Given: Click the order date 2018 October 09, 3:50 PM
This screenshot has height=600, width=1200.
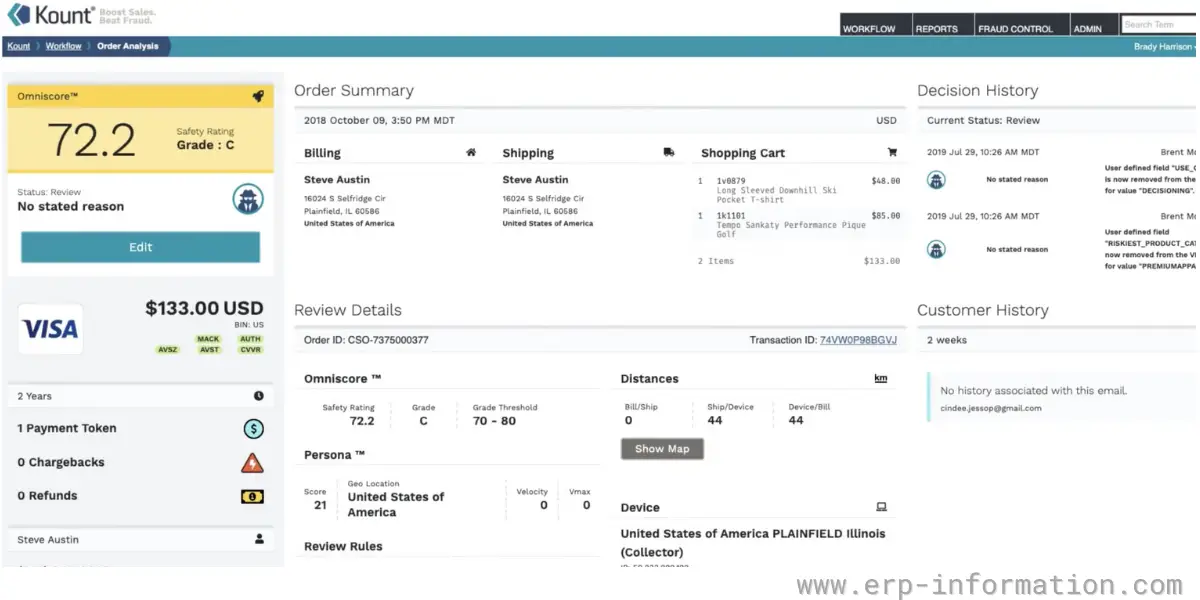Looking at the screenshot, I should tap(379, 120).
